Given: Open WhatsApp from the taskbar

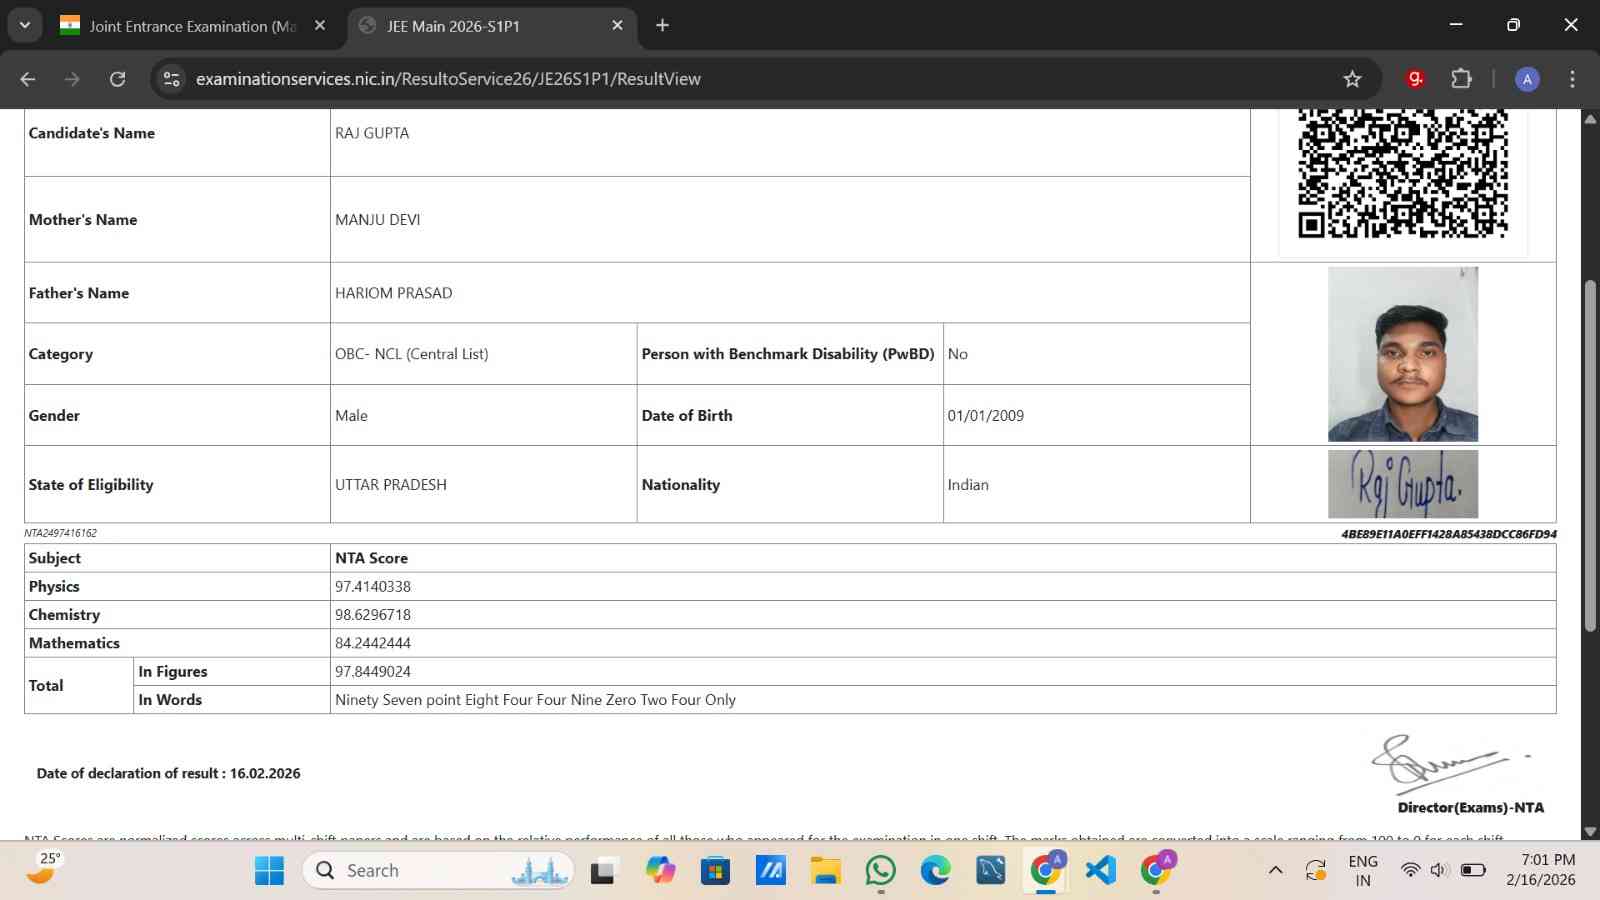Looking at the screenshot, I should (x=880, y=871).
